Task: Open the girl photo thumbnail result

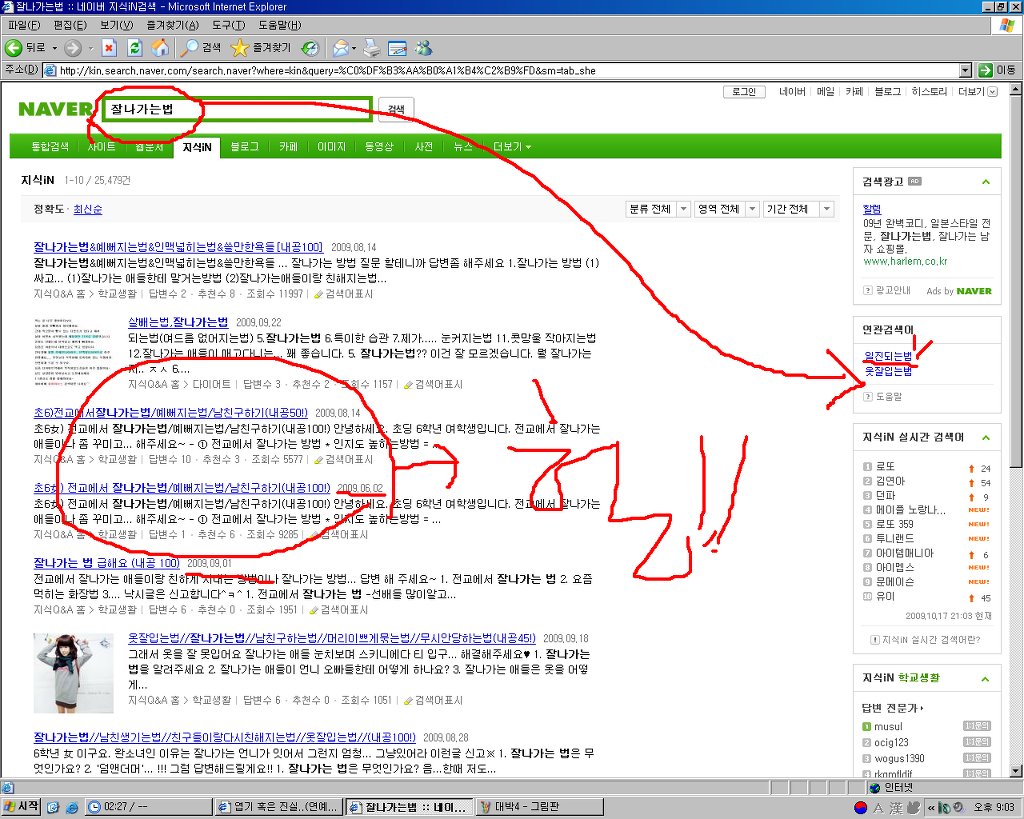Action: click(74, 673)
